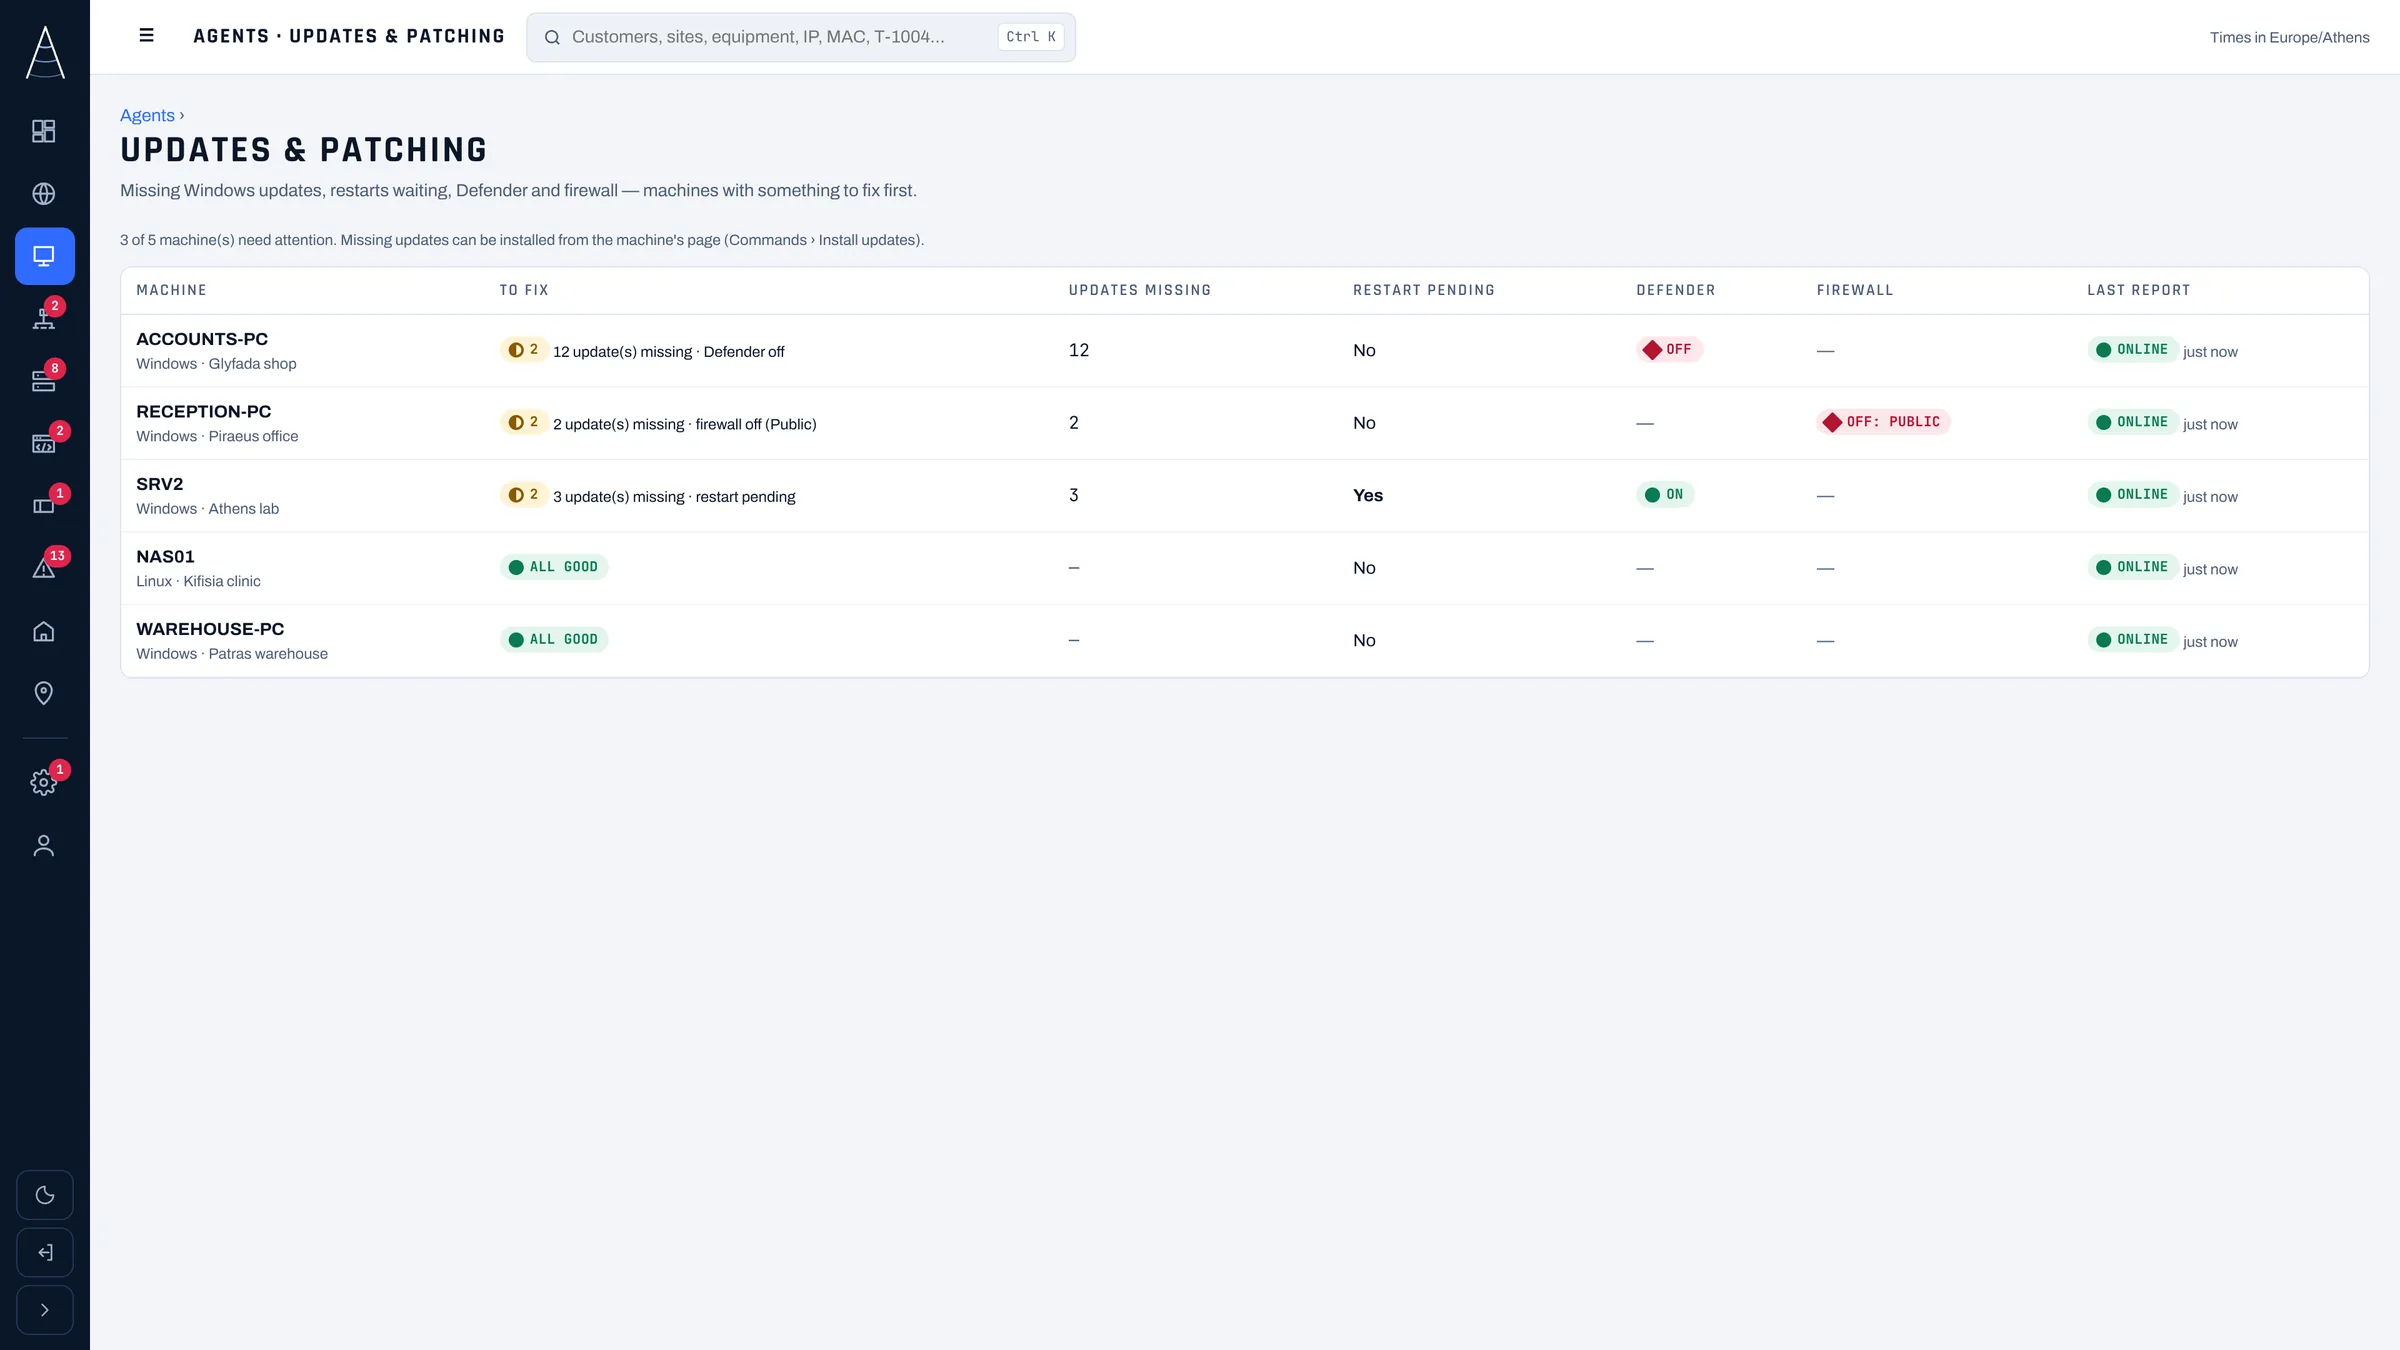Click OFF: PUBLIC firewall badge
The width and height of the screenshot is (2400, 1350).
(x=1883, y=422)
